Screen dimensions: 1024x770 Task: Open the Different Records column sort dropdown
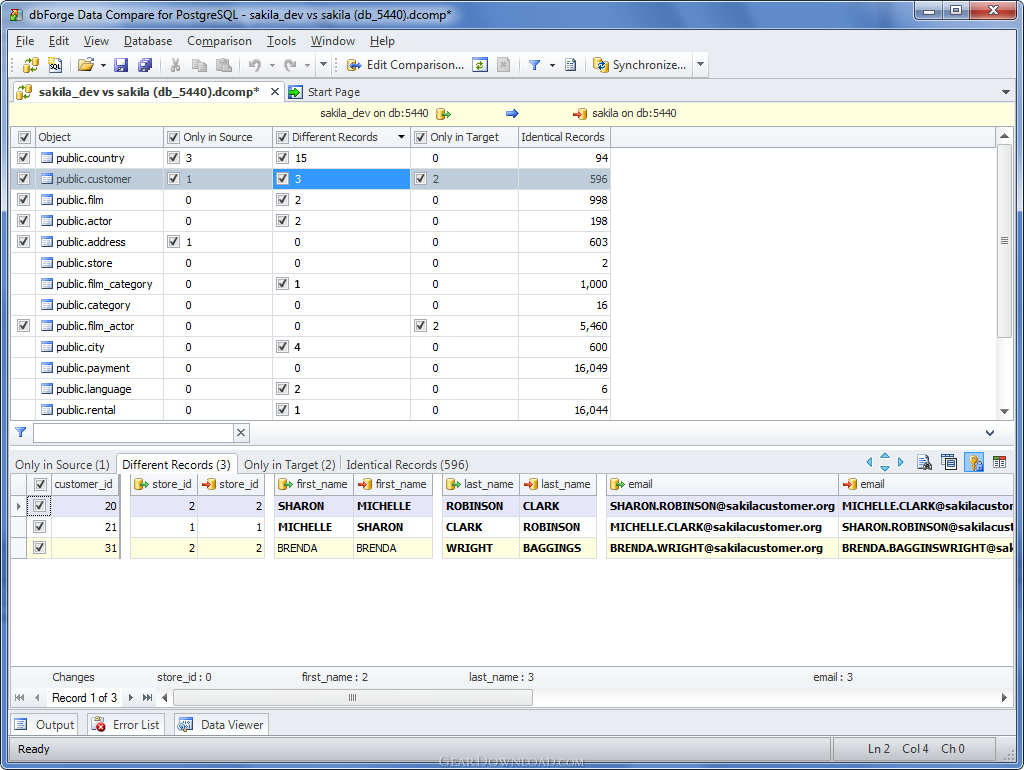click(401, 137)
